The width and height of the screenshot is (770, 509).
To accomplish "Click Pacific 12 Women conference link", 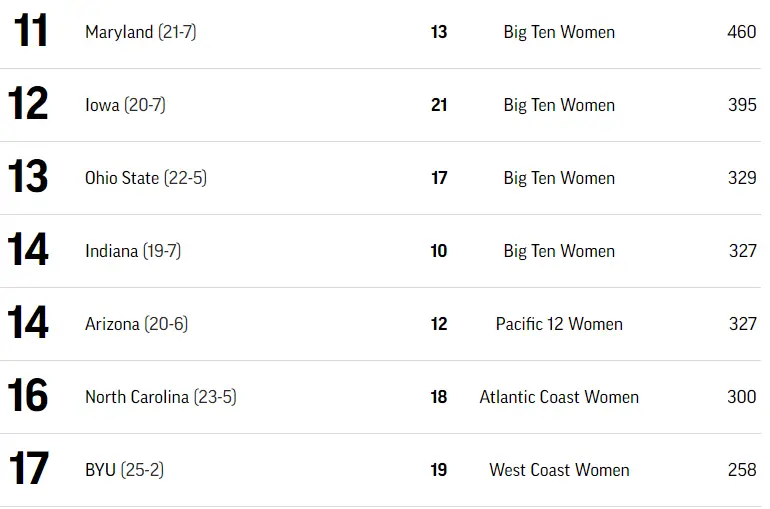I will click(559, 324).
